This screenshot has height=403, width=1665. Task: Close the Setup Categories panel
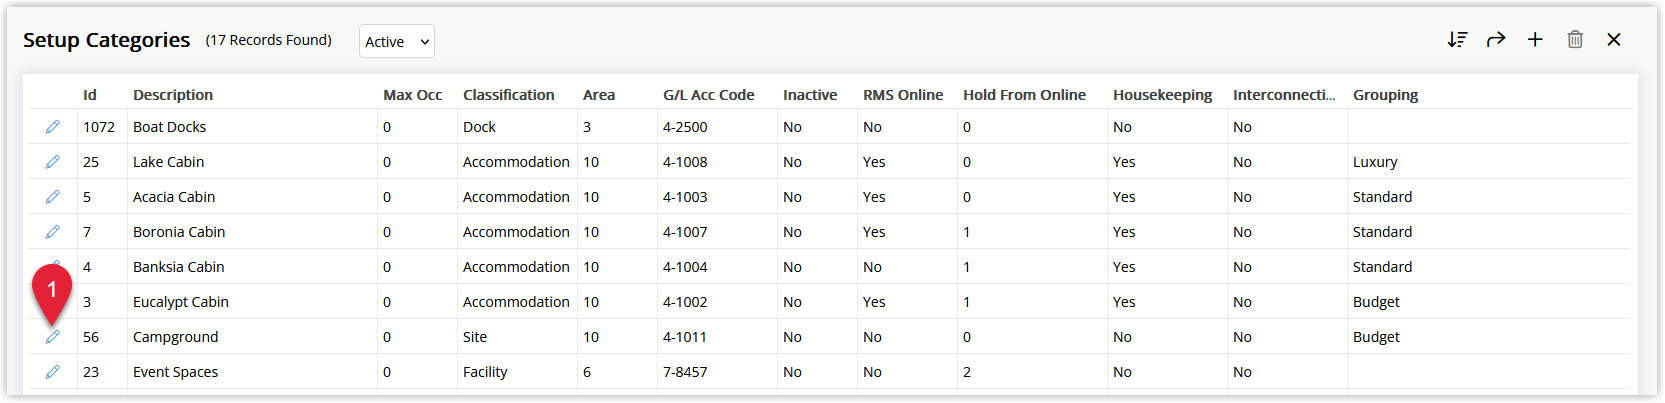pyautogui.click(x=1614, y=40)
